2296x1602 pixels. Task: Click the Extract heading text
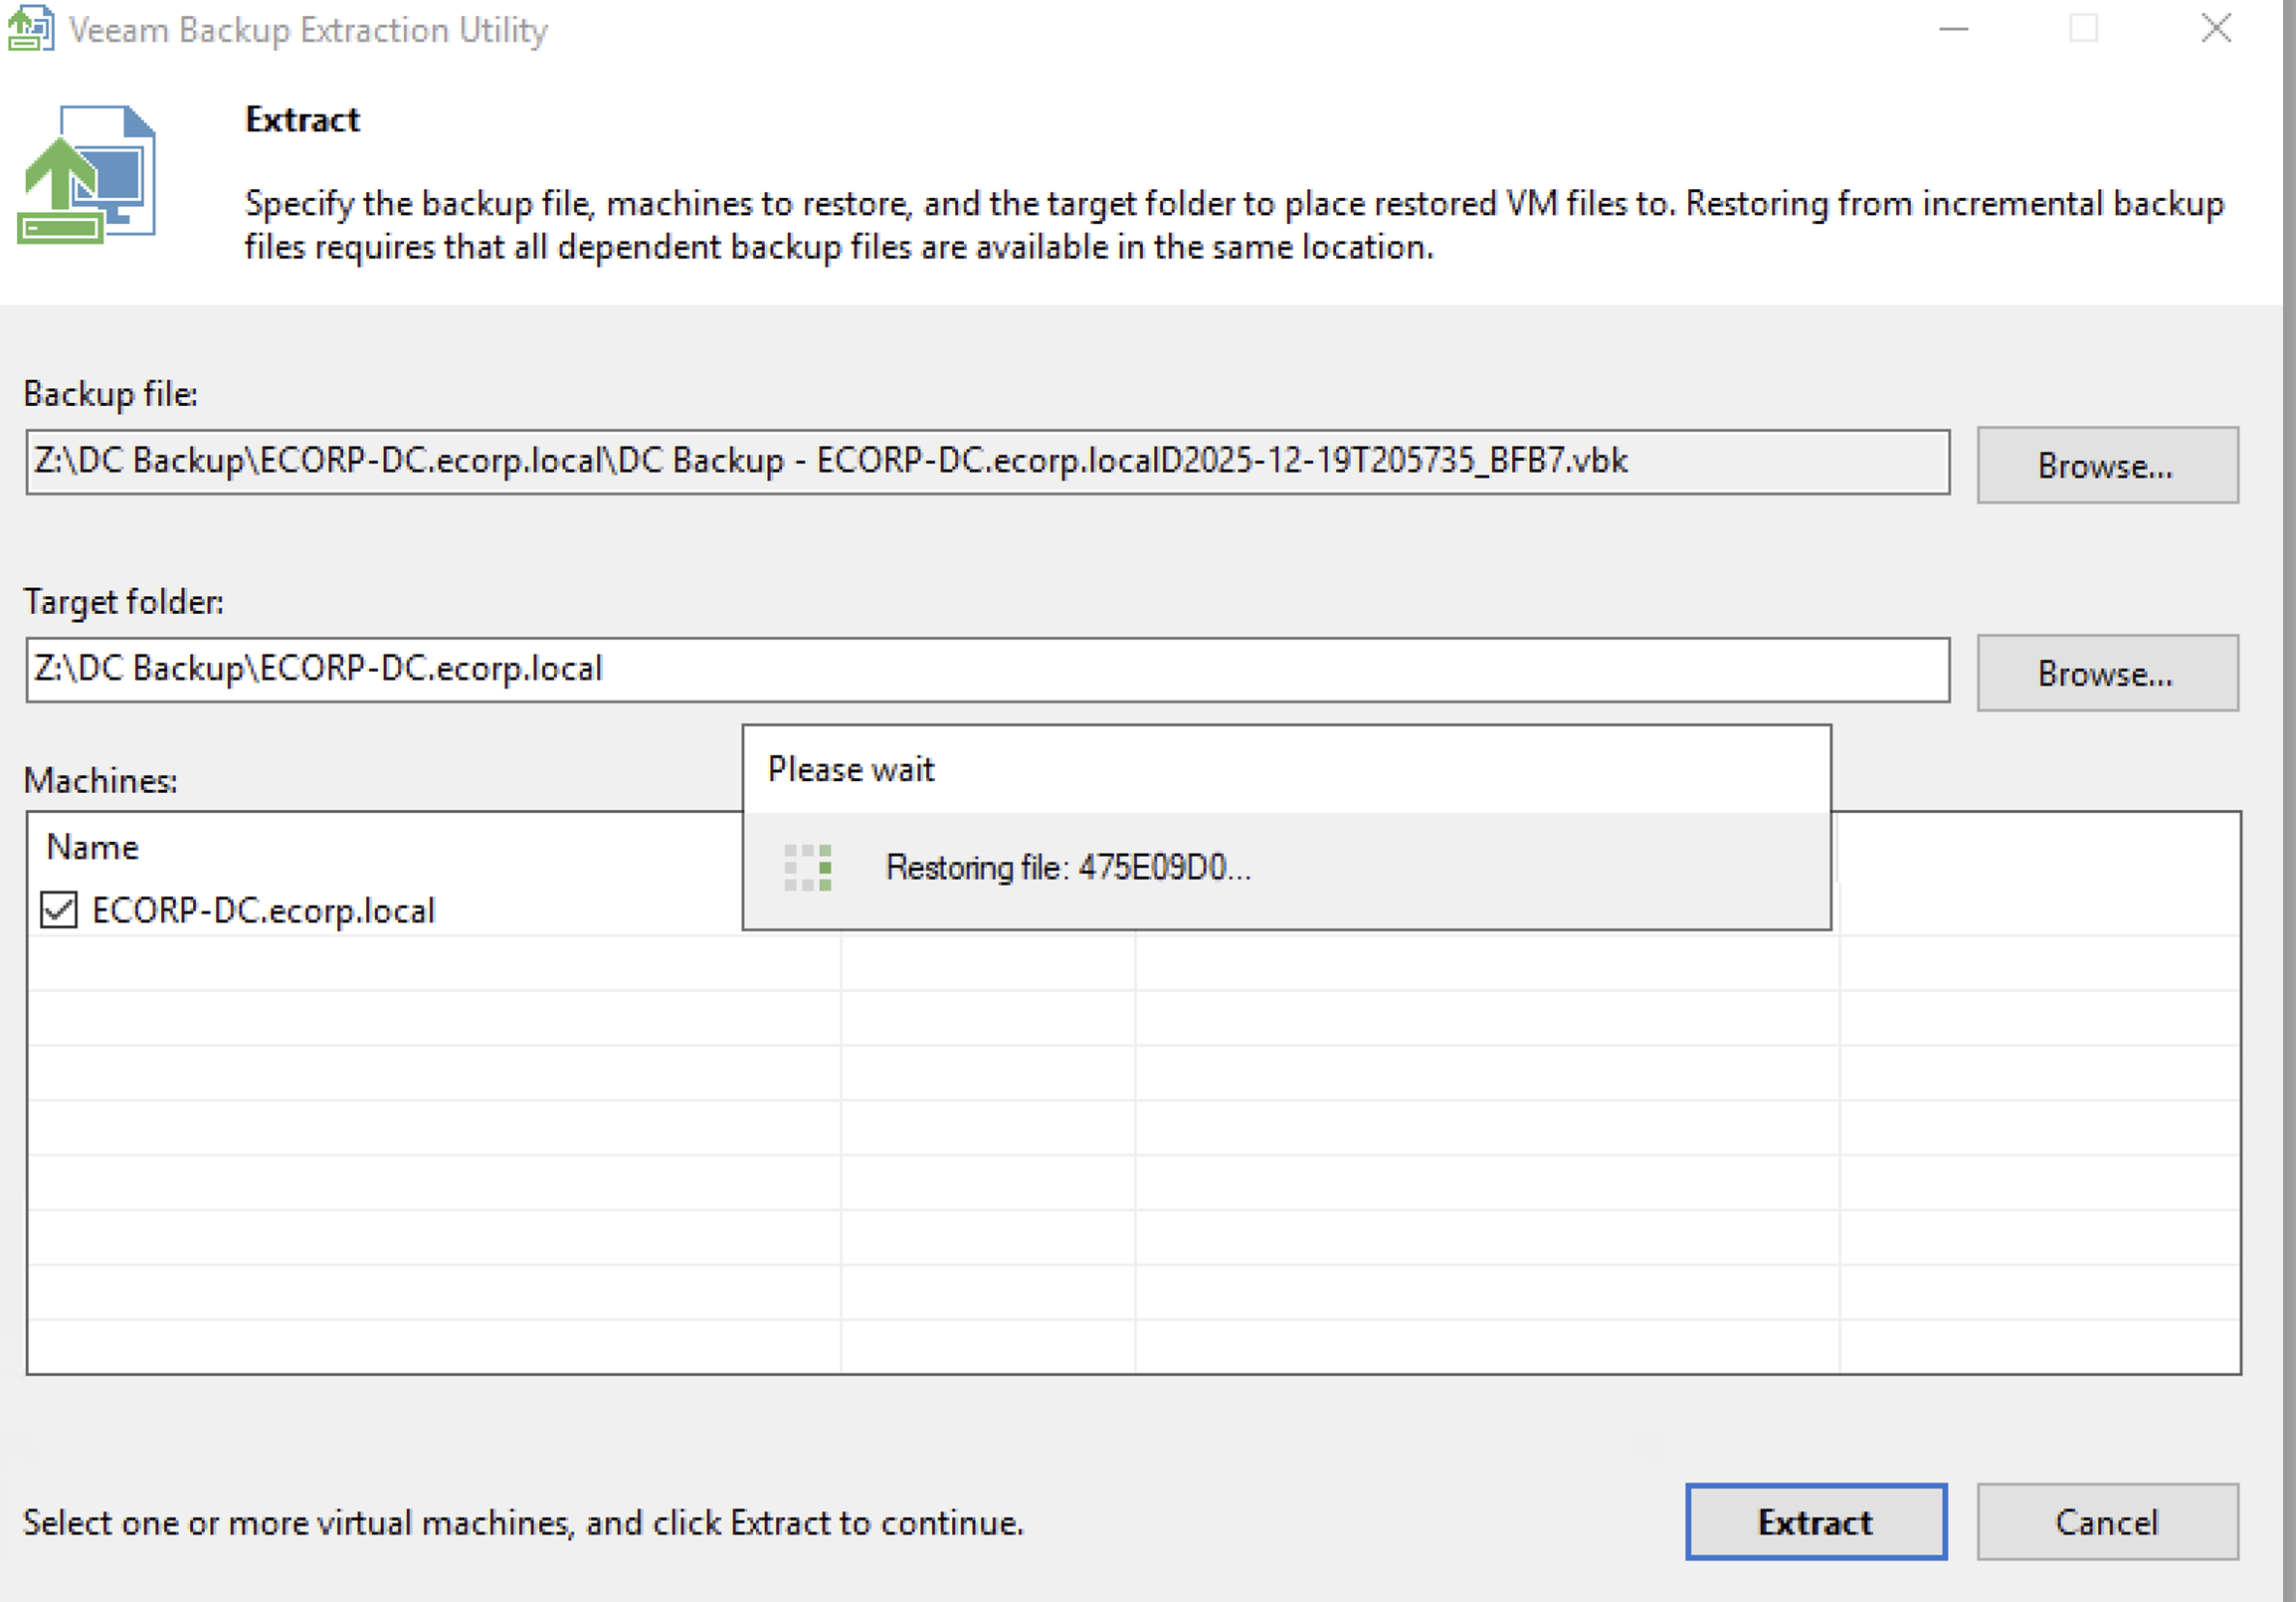[301, 119]
